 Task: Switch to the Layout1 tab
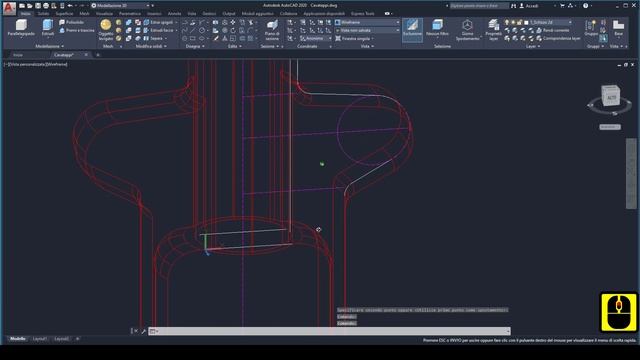tap(40, 339)
